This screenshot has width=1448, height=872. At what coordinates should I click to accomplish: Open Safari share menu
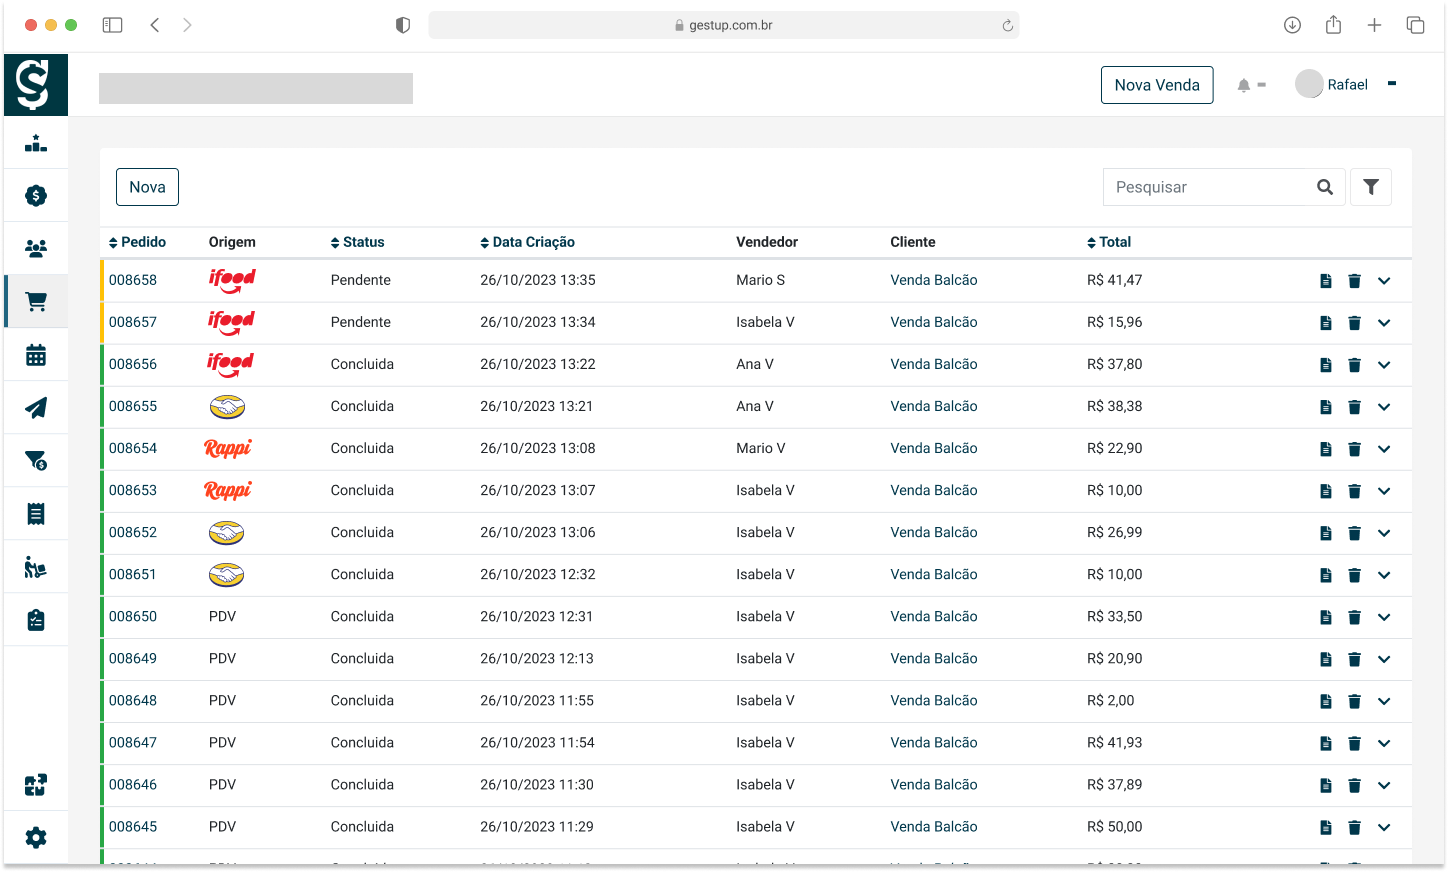tap(1333, 25)
